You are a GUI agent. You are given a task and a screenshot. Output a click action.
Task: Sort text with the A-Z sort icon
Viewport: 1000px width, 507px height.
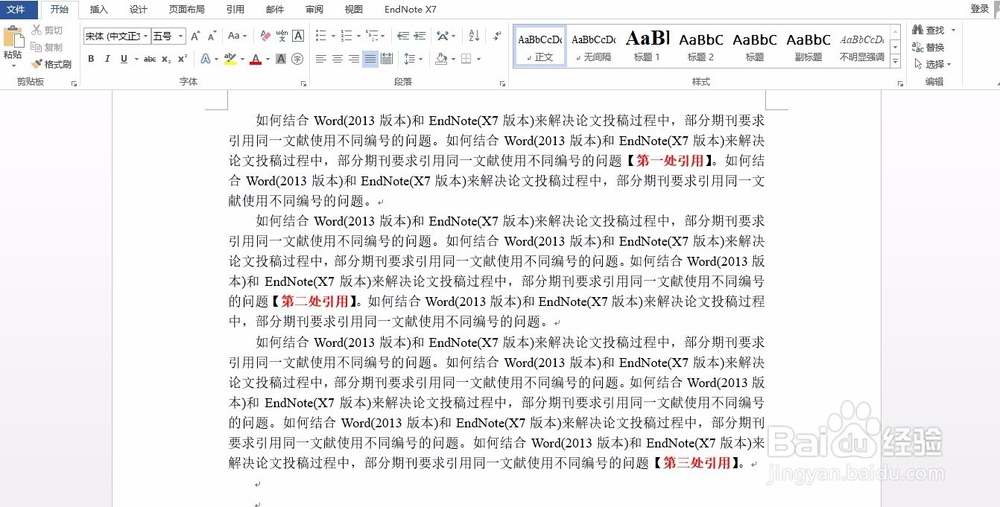point(474,36)
